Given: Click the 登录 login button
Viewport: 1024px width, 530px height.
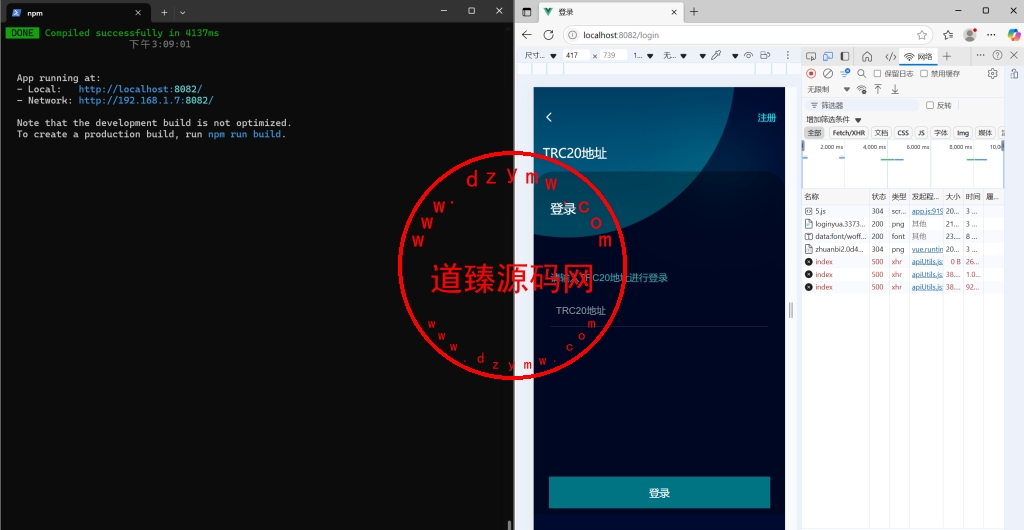Looking at the screenshot, I should click(x=659, y=493).
